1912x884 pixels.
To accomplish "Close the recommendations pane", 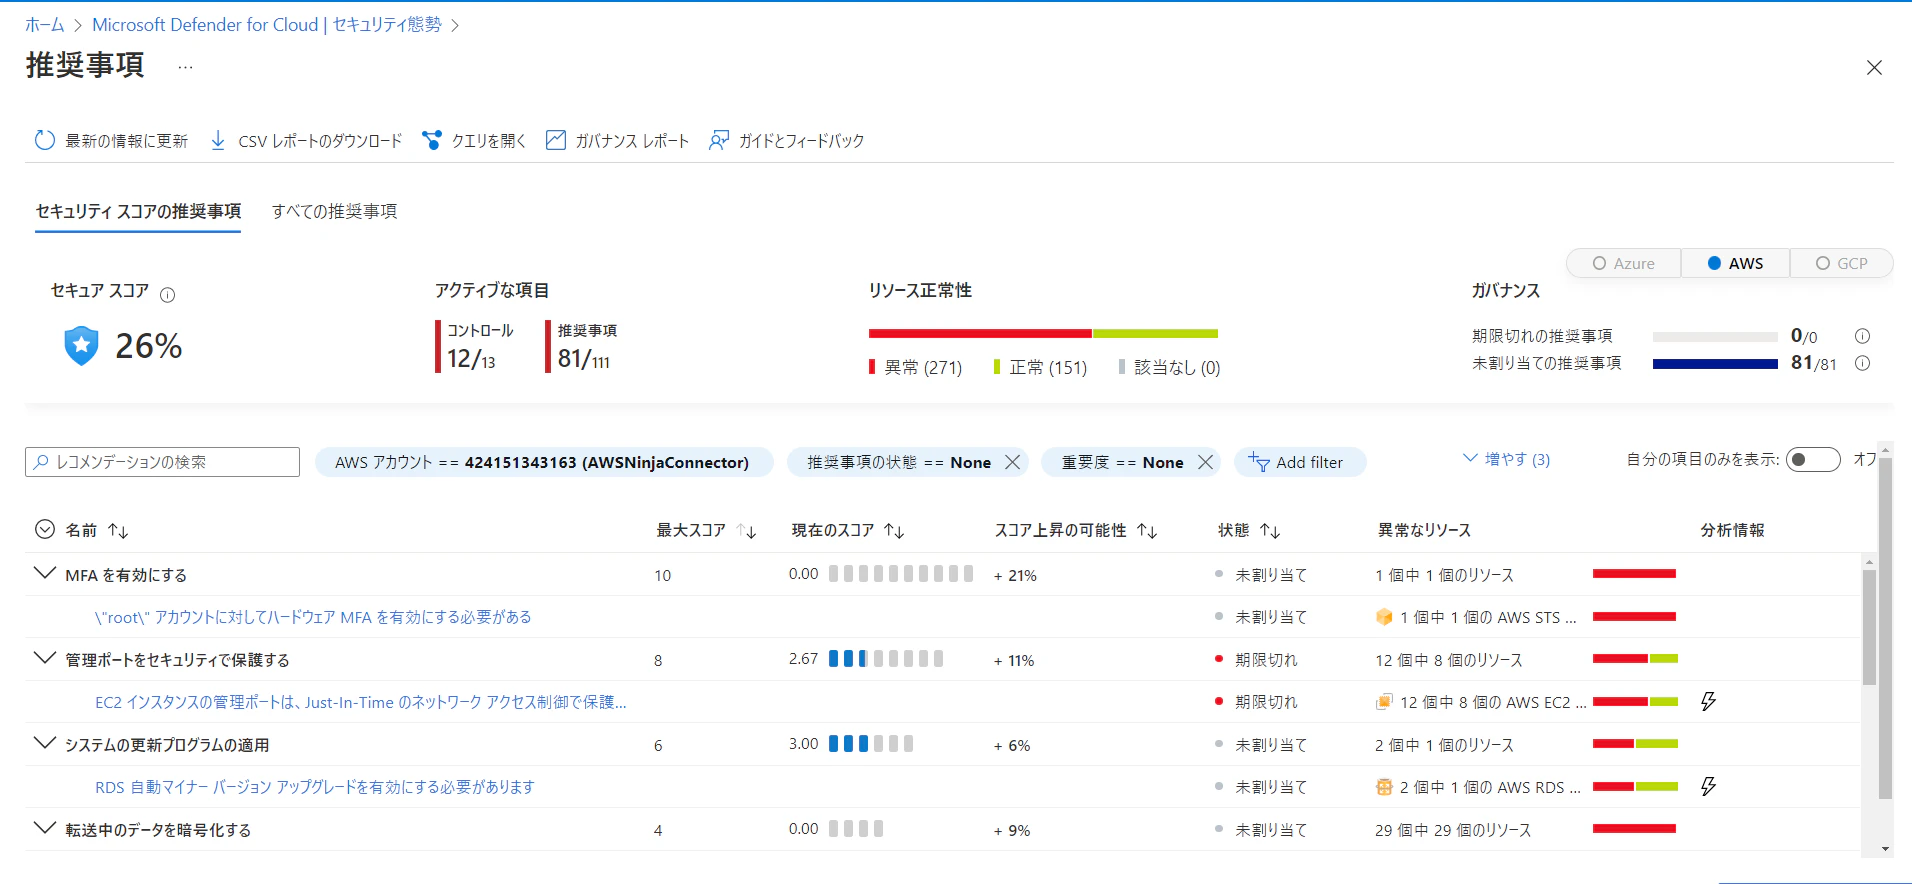I will [x=1874, y=67].
